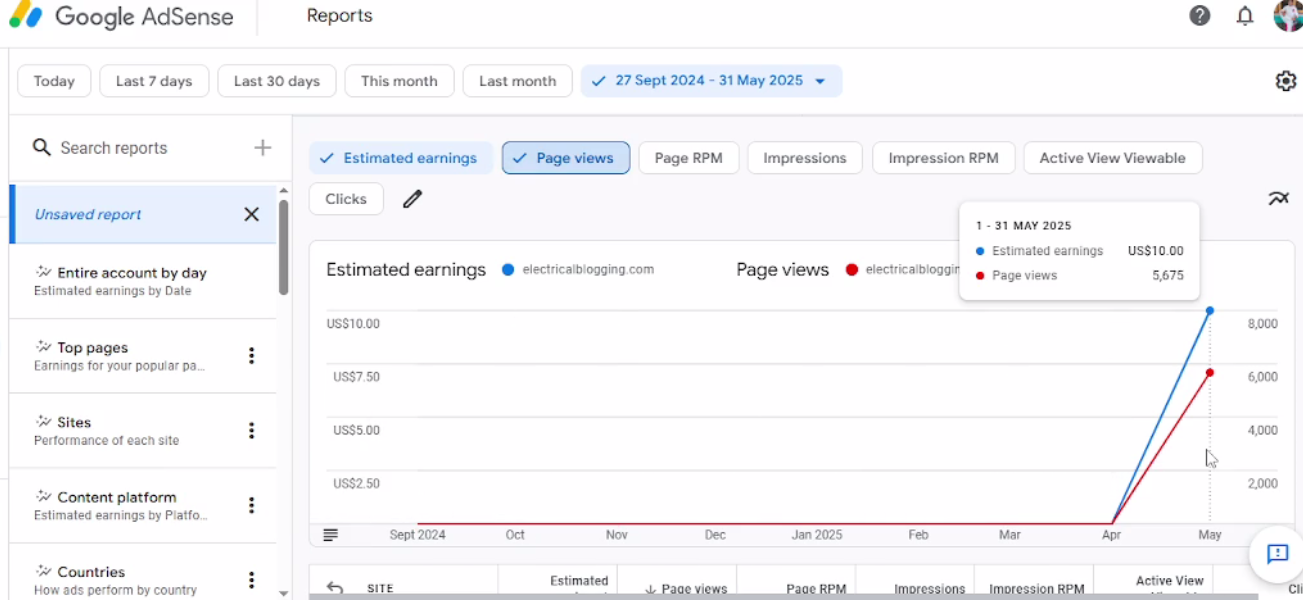Open the Help icon in the top bar
This screenshot has width=1303, height=600.
pyautogui.click(x=1200, y=16)
